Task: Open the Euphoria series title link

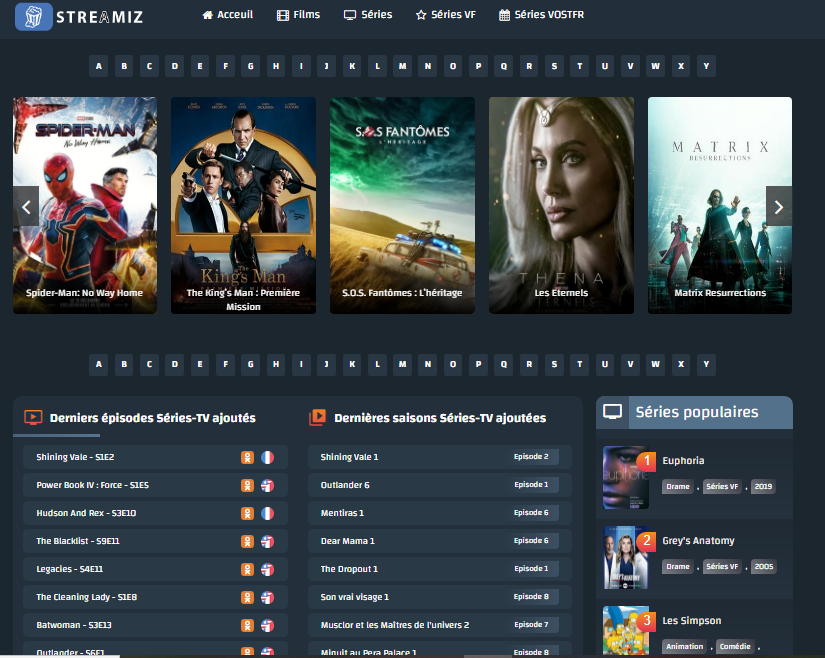Action: click(x=683, y=460)
